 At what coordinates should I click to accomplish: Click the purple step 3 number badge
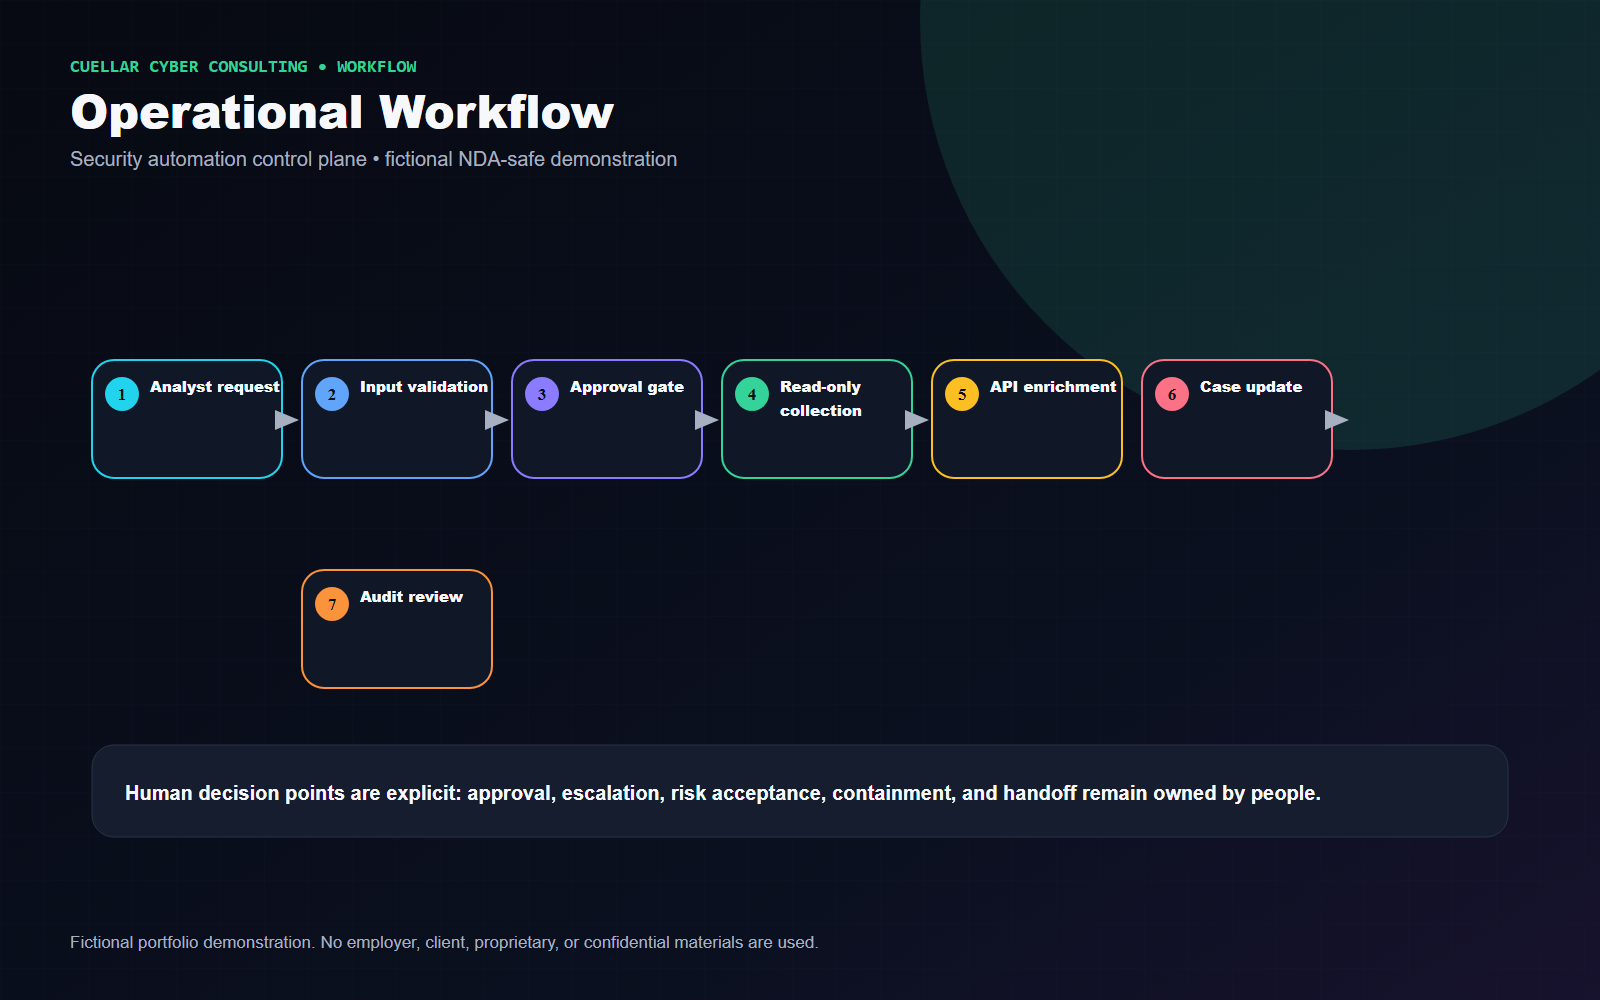(x=542, y=394)
